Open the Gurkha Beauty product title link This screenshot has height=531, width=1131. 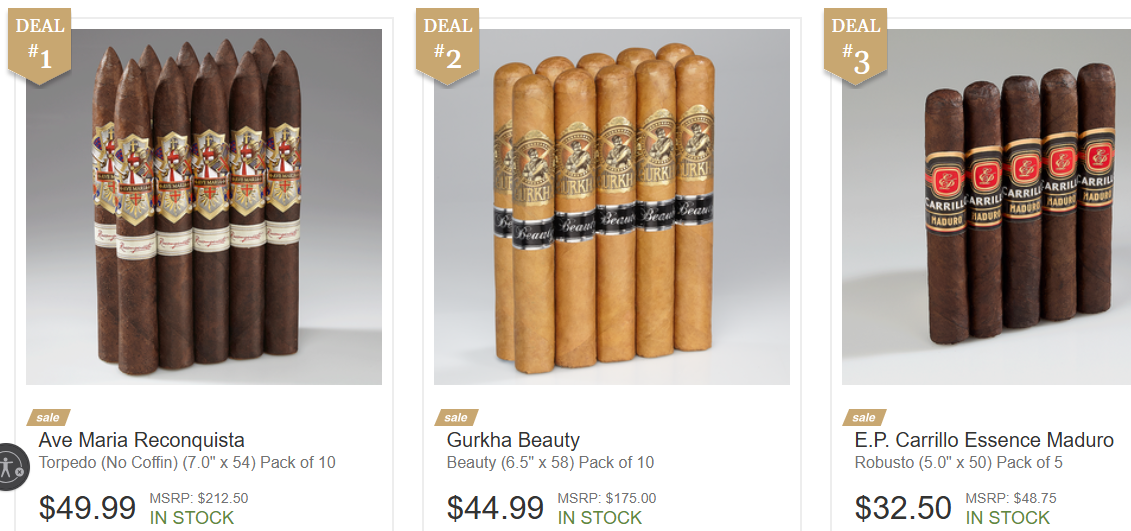[513, 440]
